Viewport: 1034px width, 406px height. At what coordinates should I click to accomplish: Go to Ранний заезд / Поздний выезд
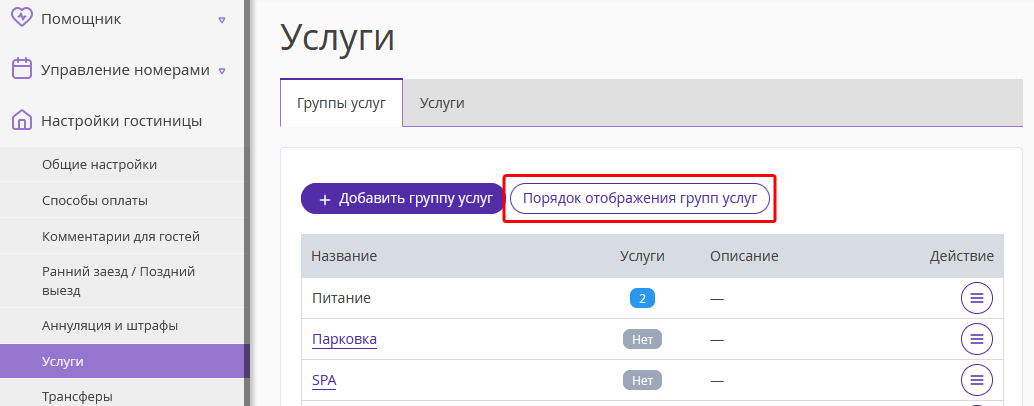pyautogui.click(x=119, y=281)
